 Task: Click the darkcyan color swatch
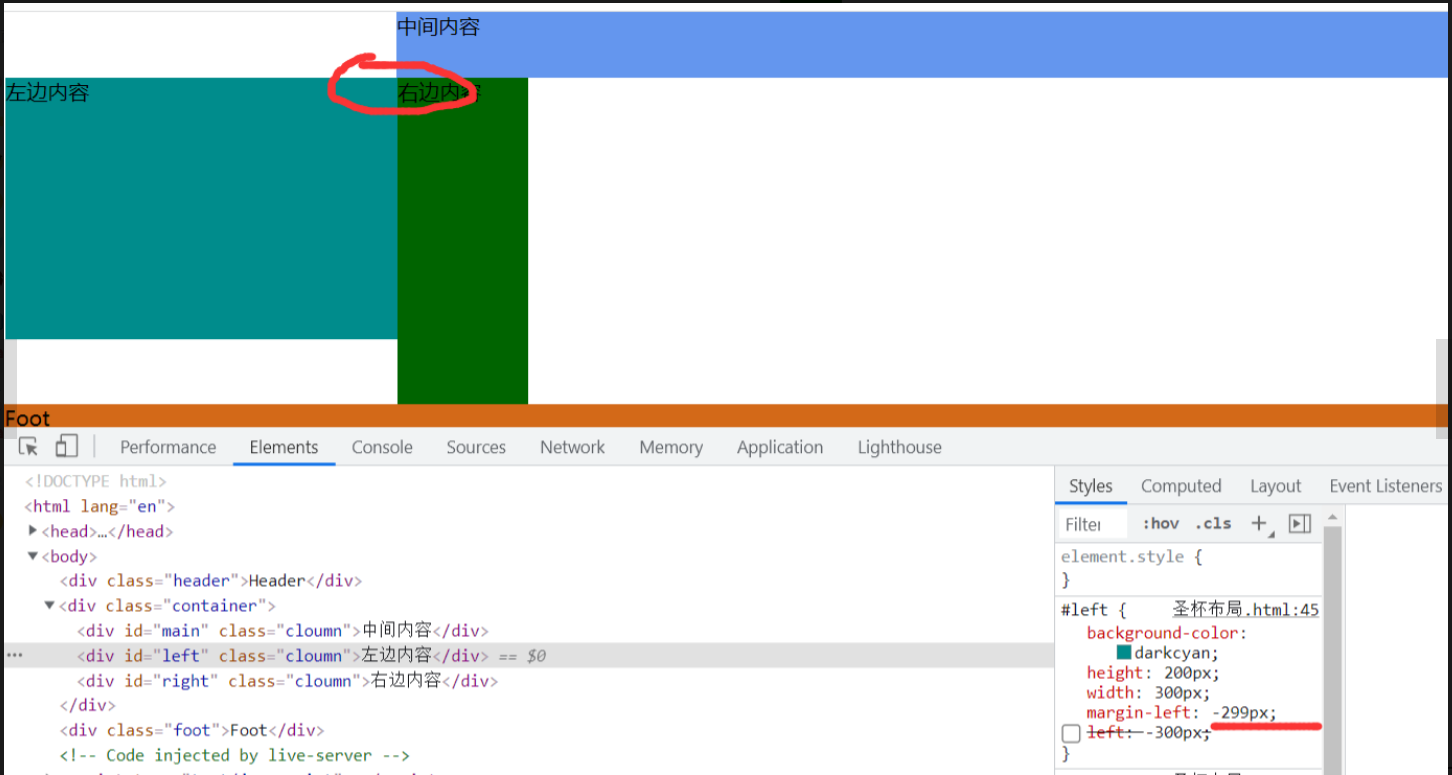click(x=1124, y=652)
